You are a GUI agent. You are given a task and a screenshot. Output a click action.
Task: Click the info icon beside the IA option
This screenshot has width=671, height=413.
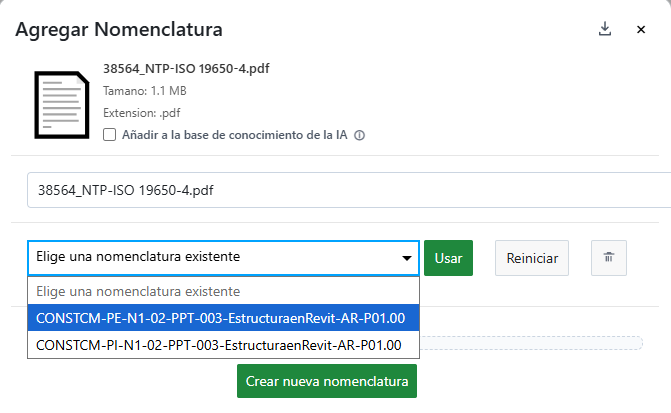click(359, 135)
